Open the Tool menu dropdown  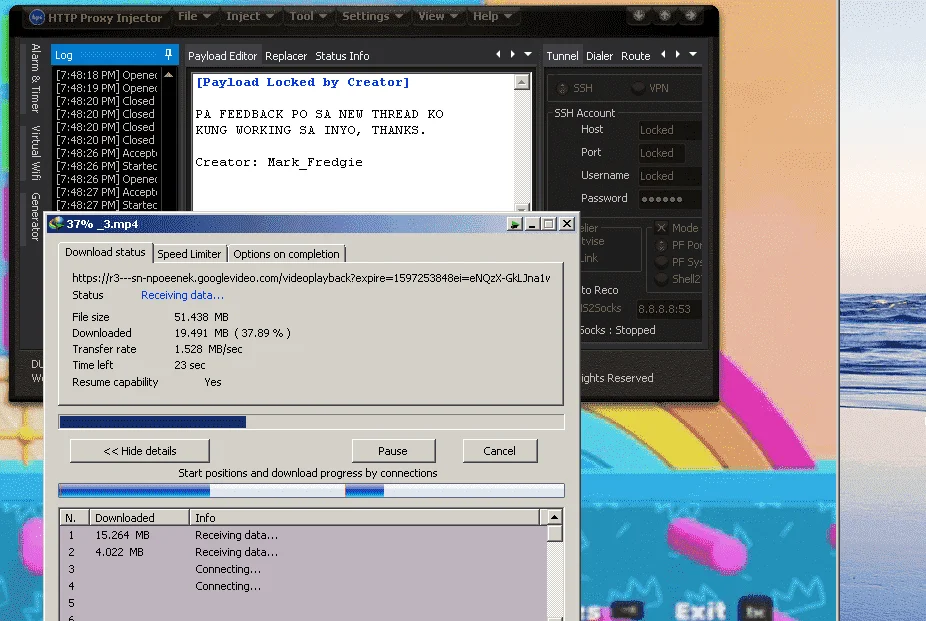point(308,17)
